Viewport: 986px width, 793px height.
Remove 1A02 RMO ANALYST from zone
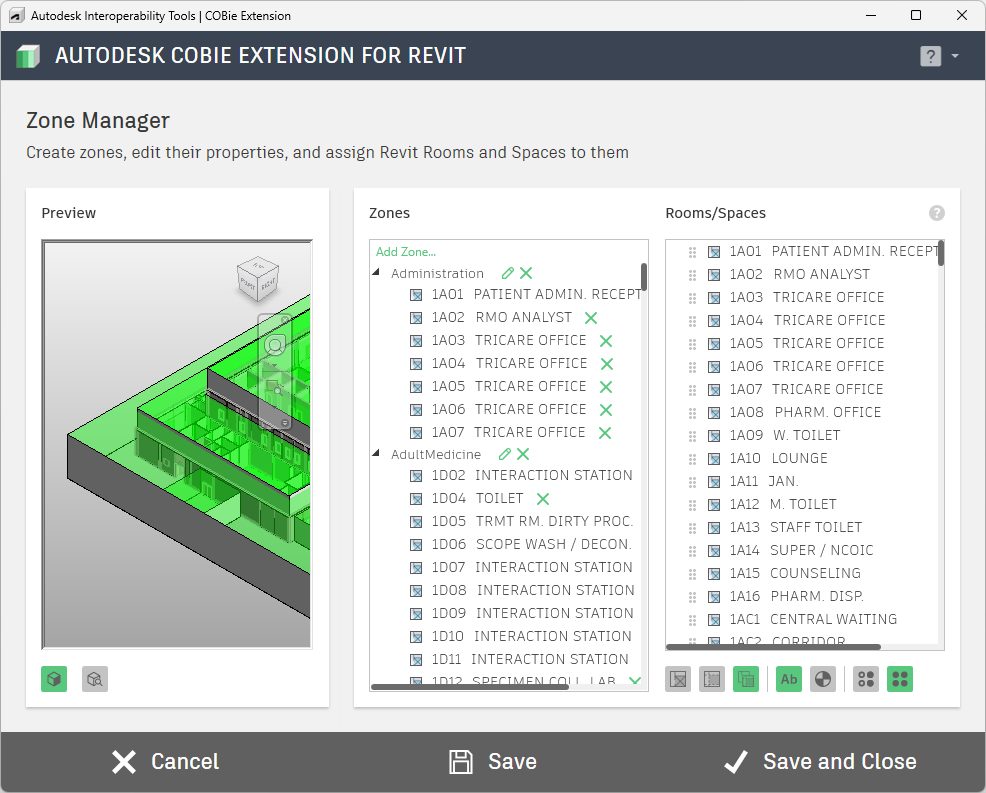pos(590,318)
